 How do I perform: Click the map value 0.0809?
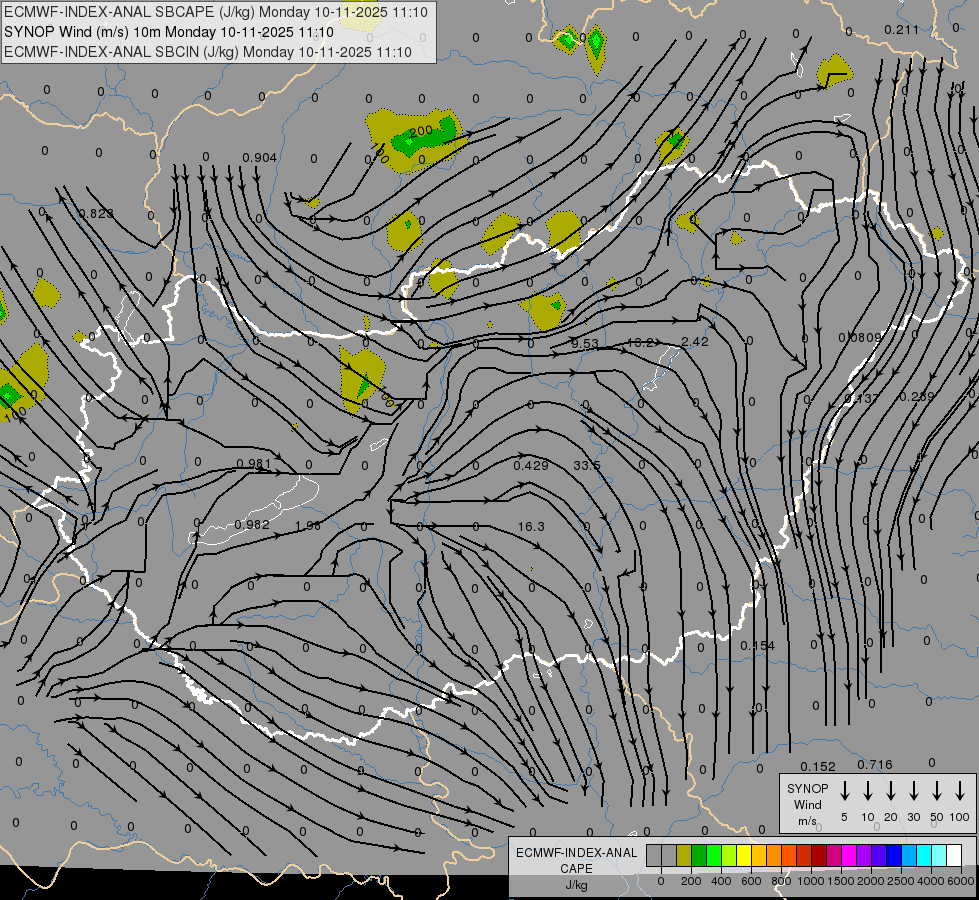click(x=860, y=337)
